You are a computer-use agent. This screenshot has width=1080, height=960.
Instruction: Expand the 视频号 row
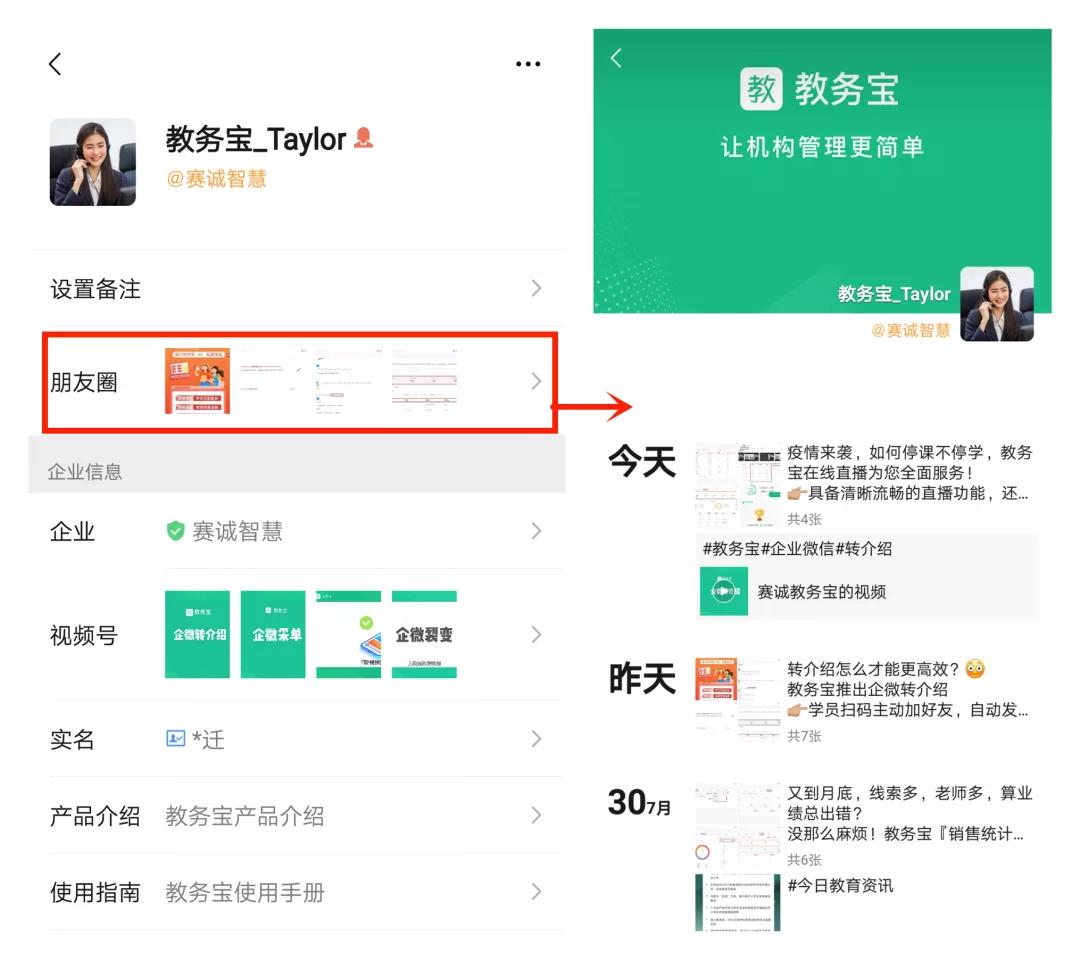point(537,633)
